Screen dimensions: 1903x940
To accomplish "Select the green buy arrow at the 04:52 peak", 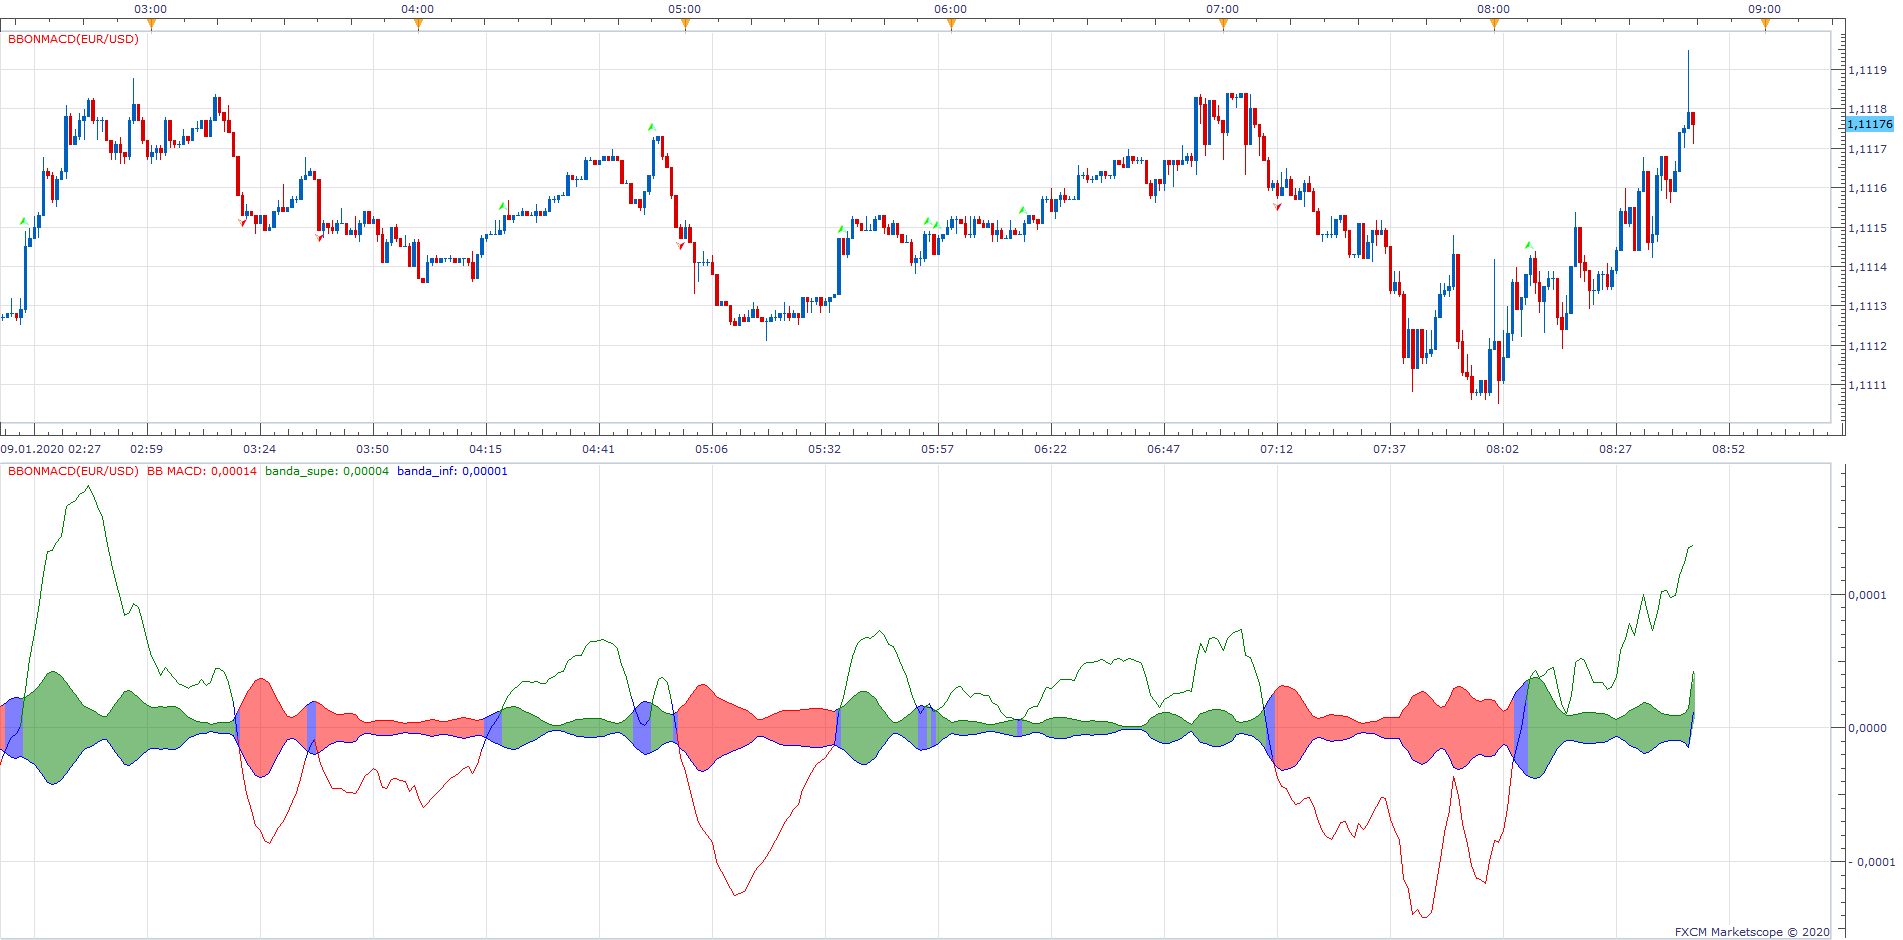I will (651, 127).
